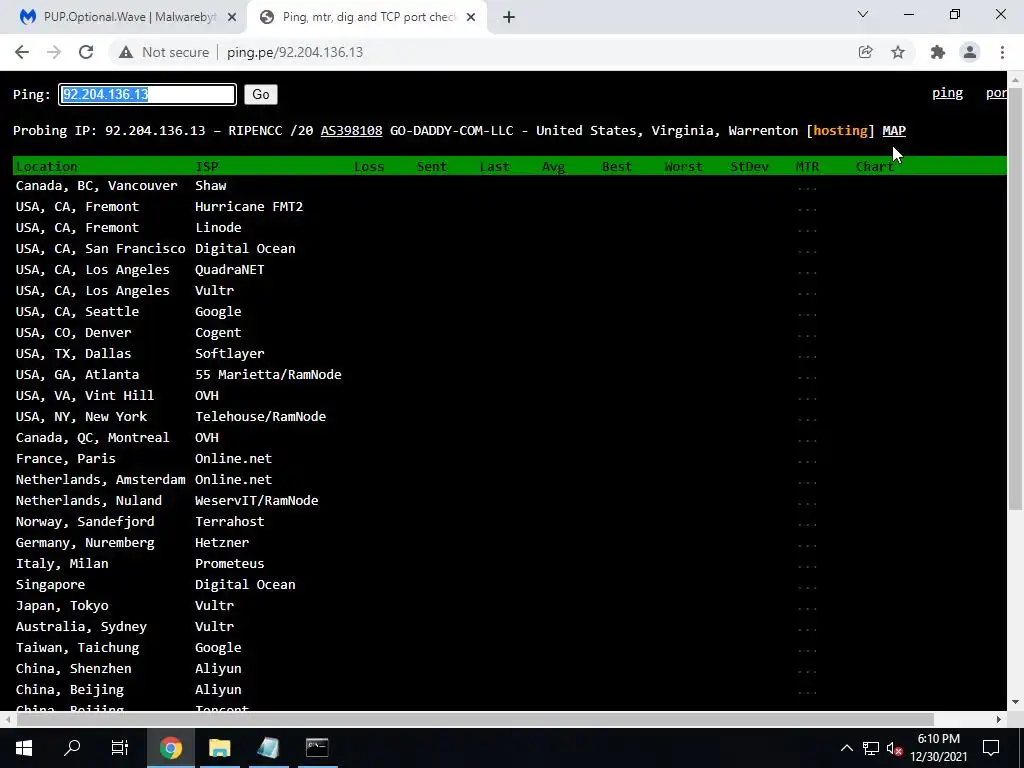
Task: Click the Location column header
Action: tap(46, 166)
